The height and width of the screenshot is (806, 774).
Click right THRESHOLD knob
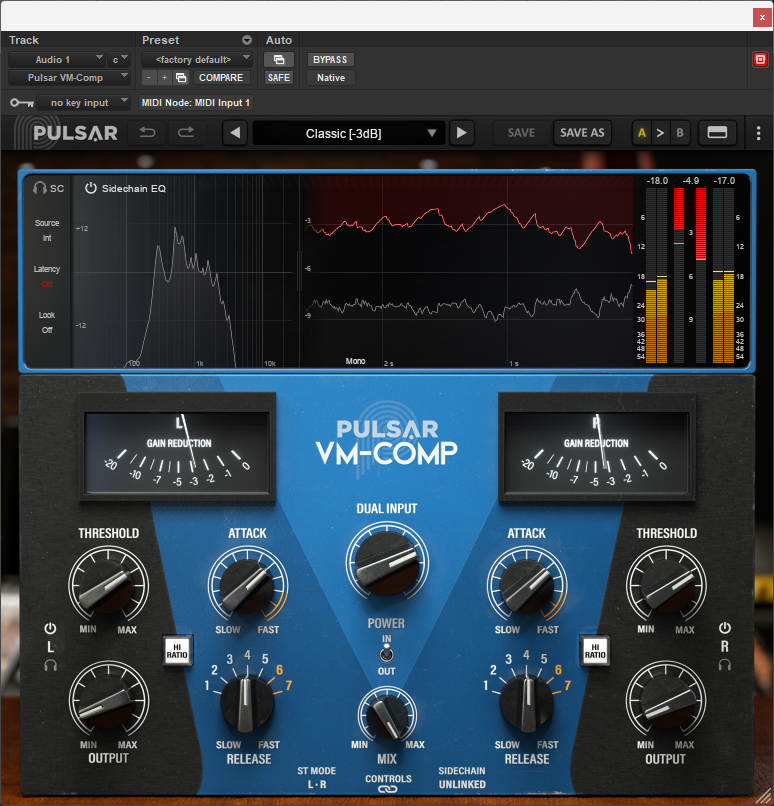point(666,585)
